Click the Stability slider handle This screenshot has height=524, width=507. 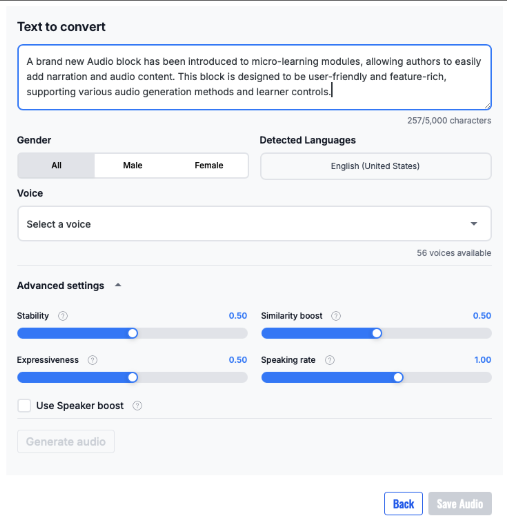coord(133,333)
